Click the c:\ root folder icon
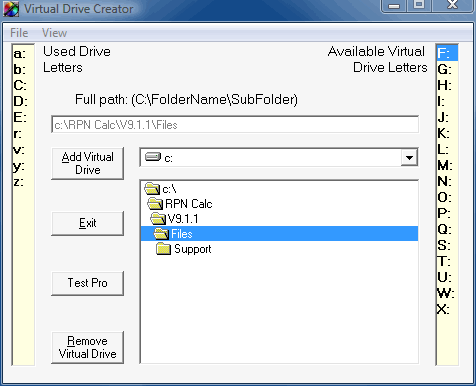This screenshot has width=476, height=386. (x=152, y=189)
